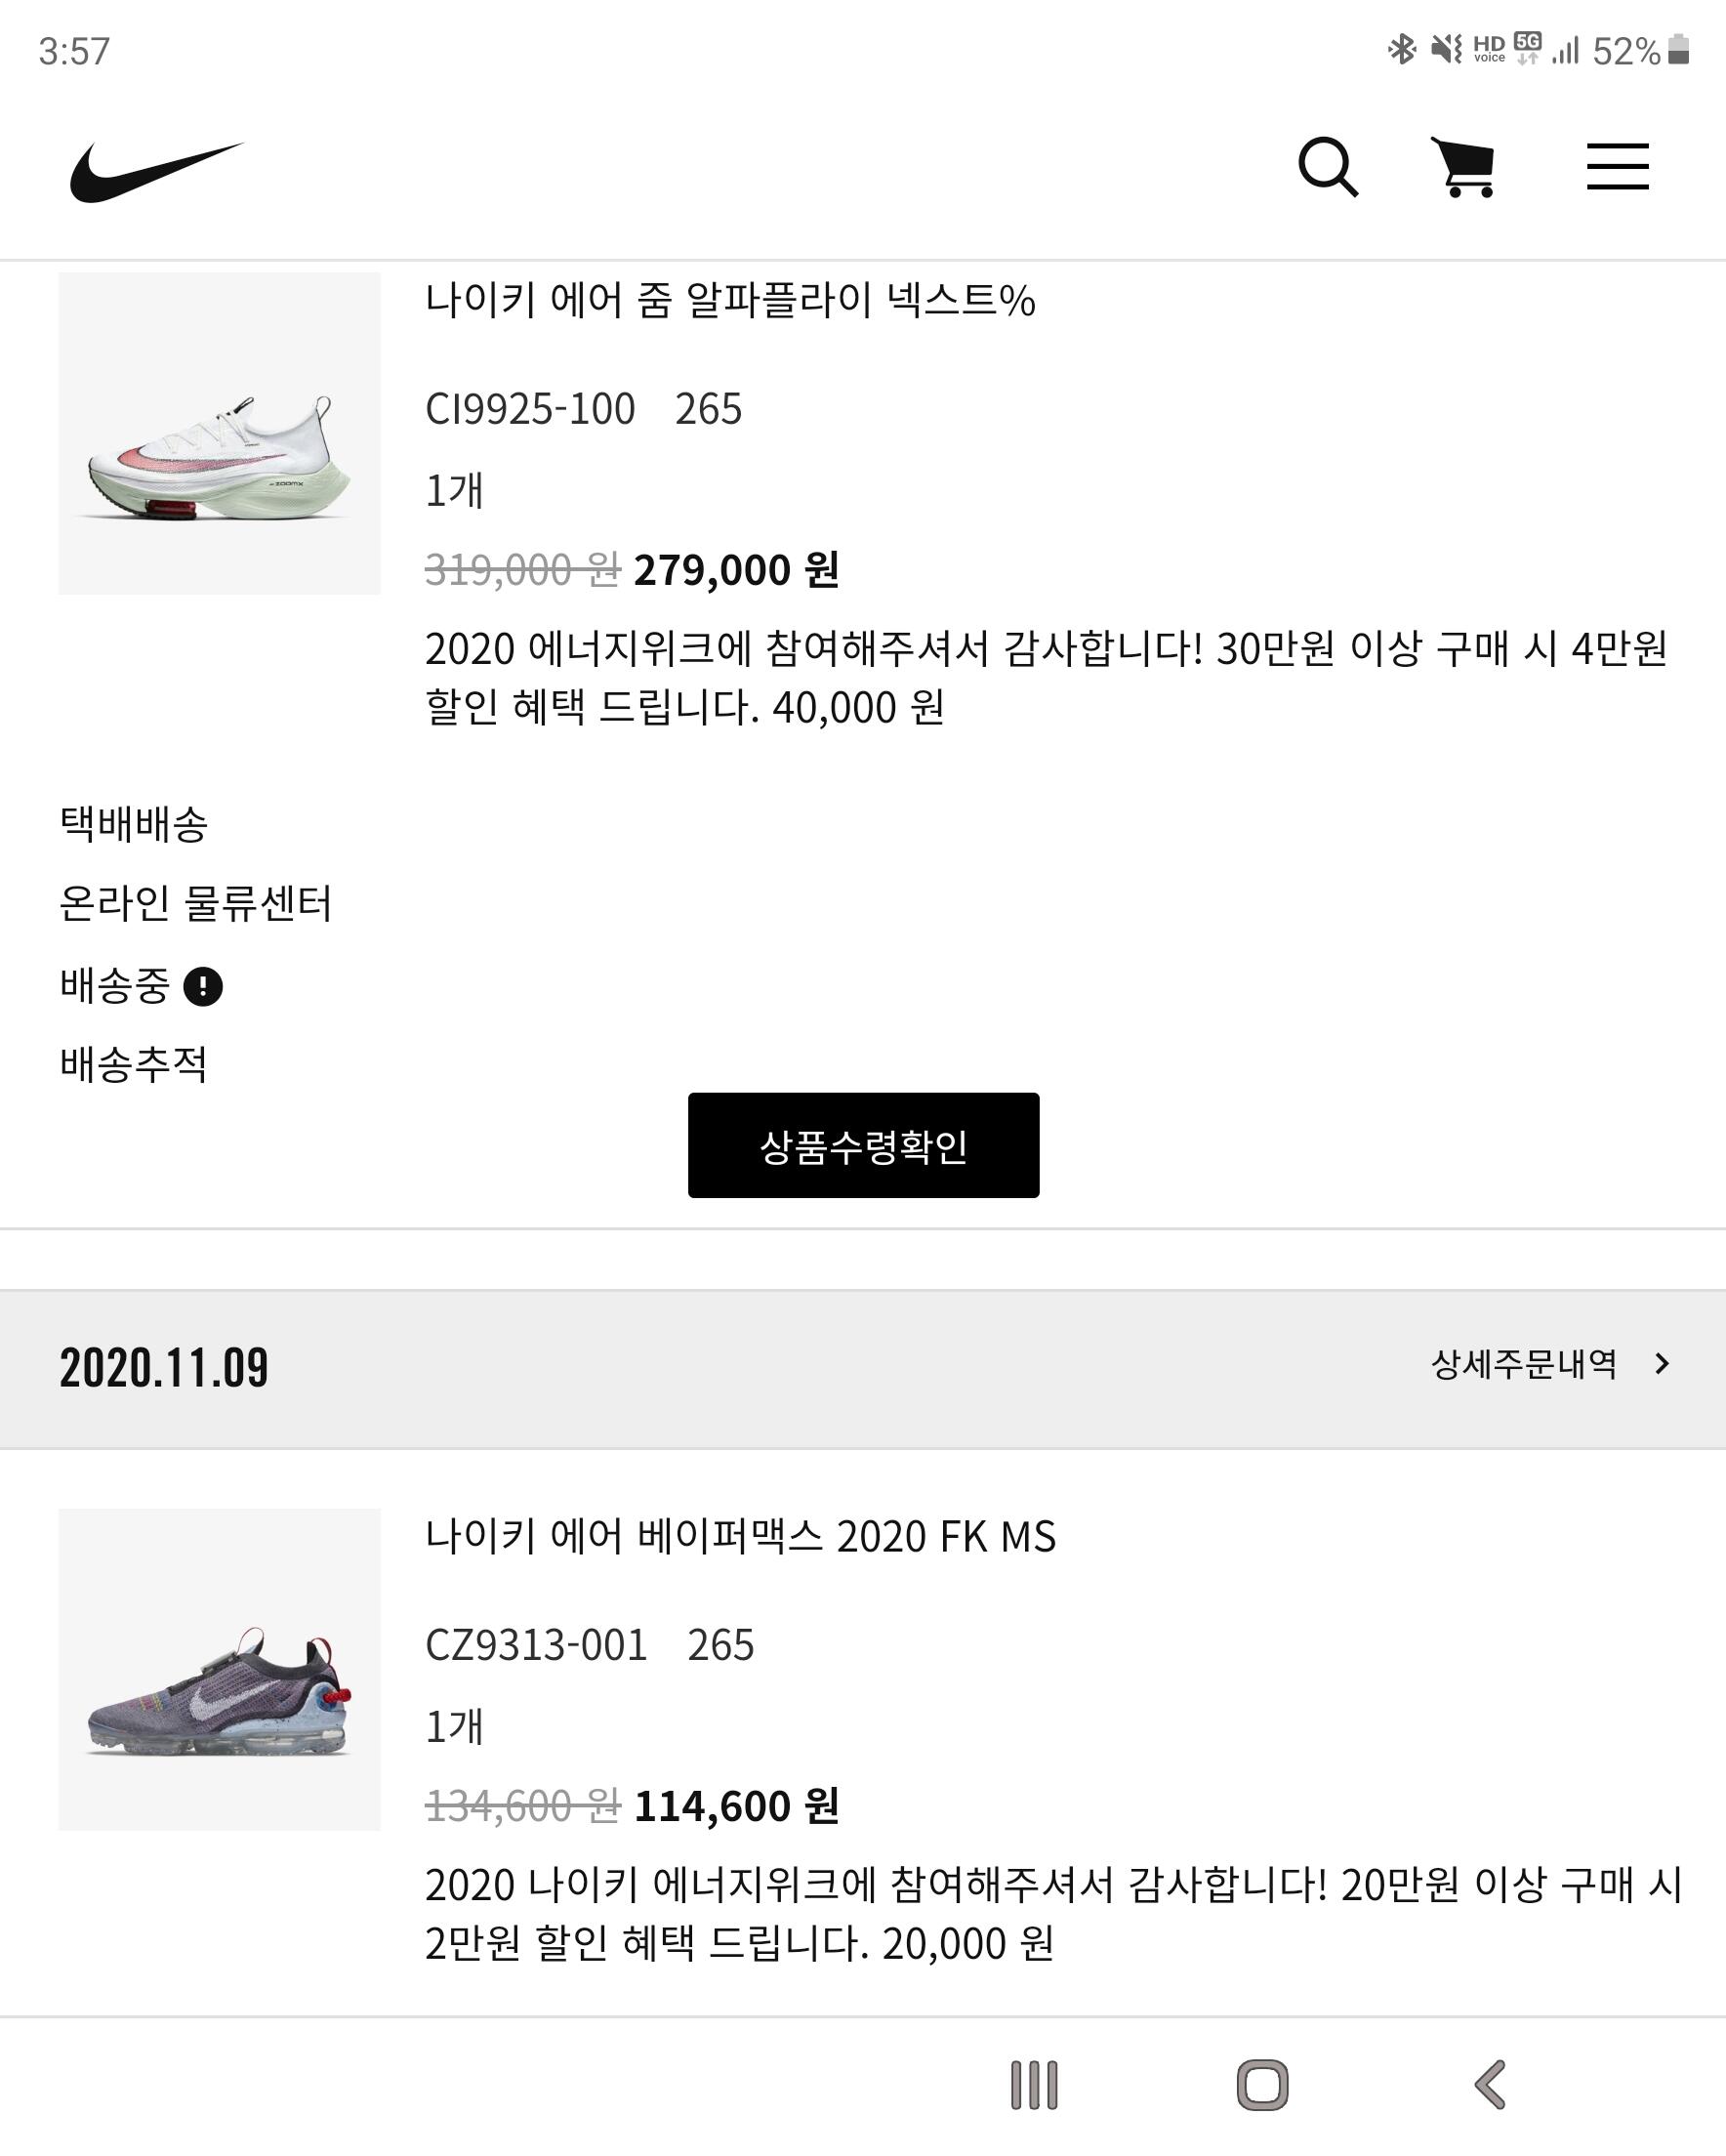Expand order details chevron arrow
Viewport: 1726px width, 2156px height.
coord(1662,1364)
